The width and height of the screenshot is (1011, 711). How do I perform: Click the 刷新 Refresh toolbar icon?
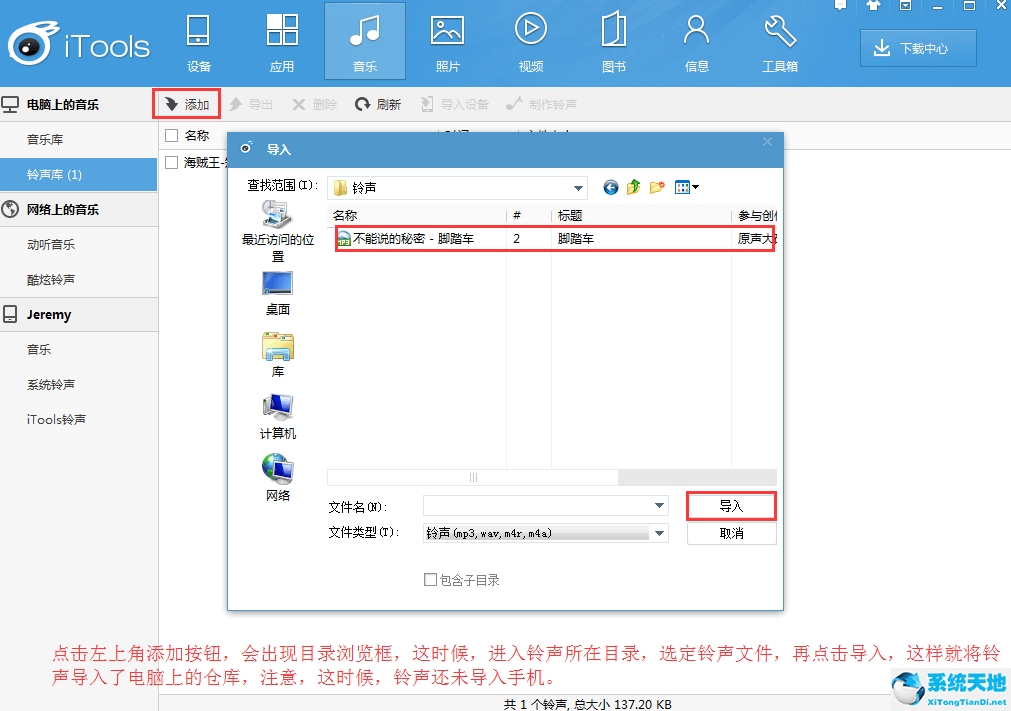click(x=378, y=104)
